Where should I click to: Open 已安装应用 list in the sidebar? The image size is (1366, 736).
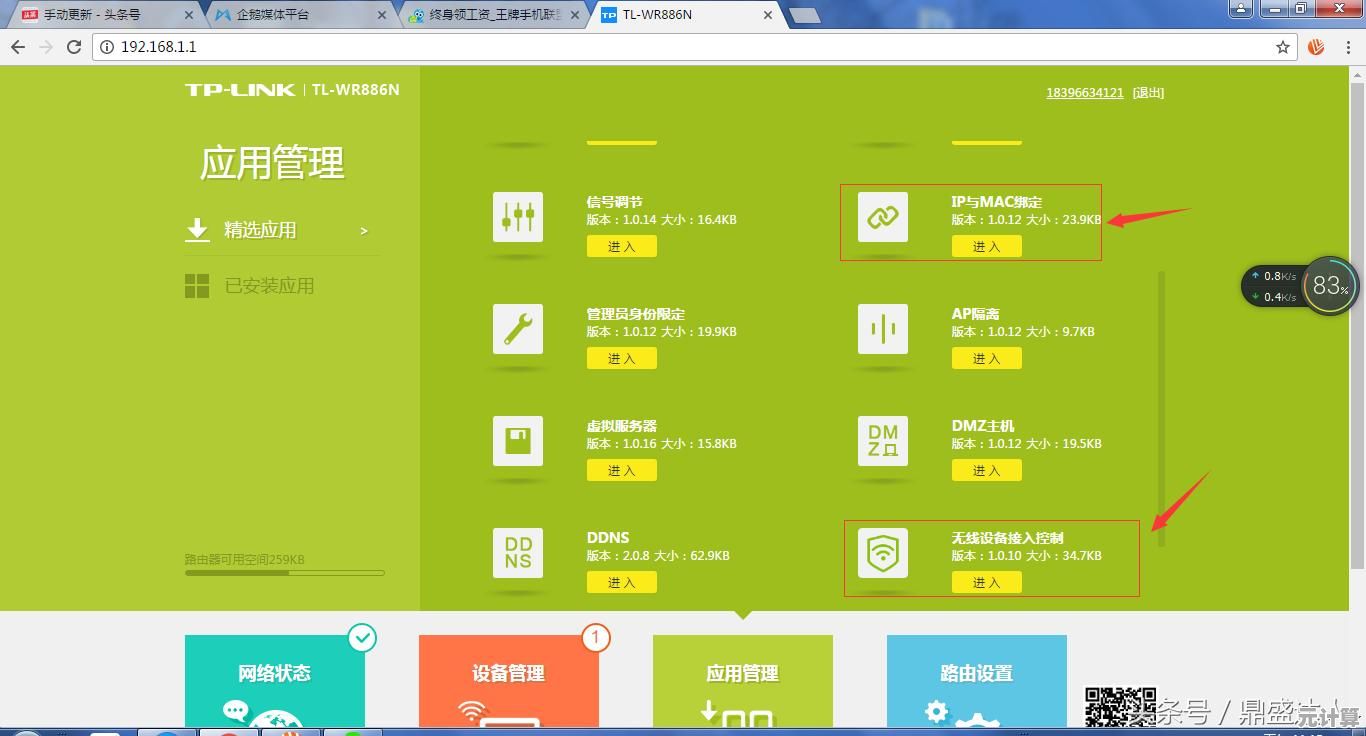pyautogui.click(x=268, y=286)
